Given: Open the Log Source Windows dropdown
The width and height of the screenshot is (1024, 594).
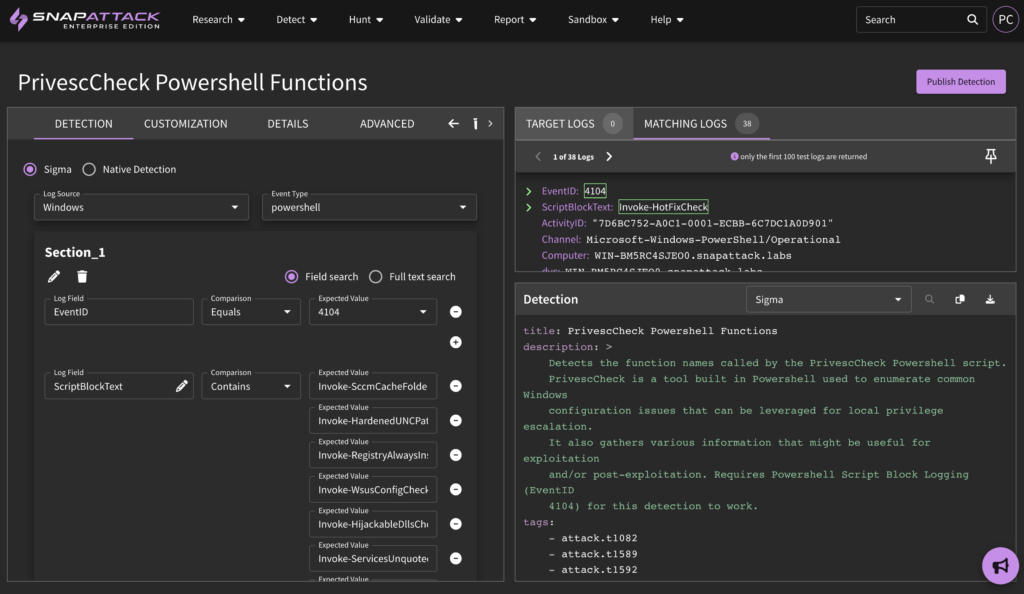Looking at the screenshot, I should coord(141,207).
